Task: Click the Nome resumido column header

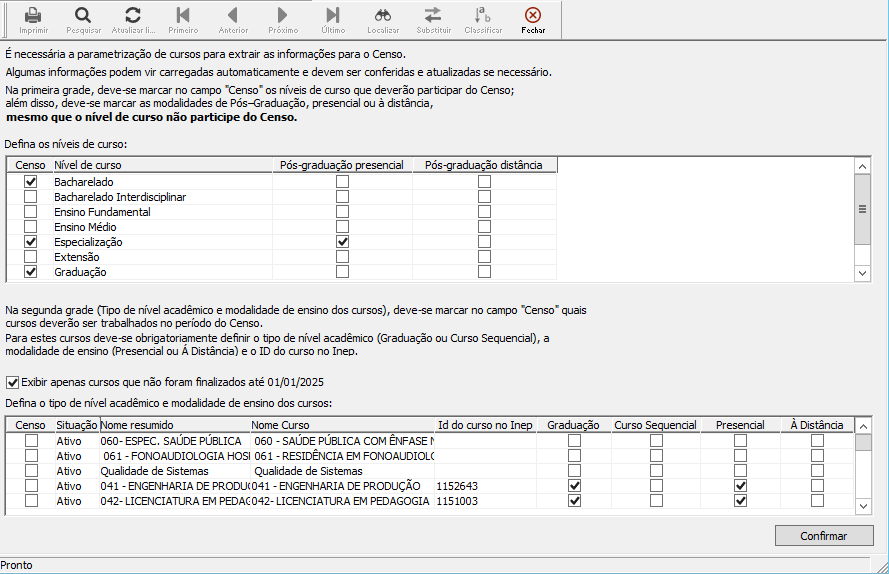Action: [x=175, y=425]
